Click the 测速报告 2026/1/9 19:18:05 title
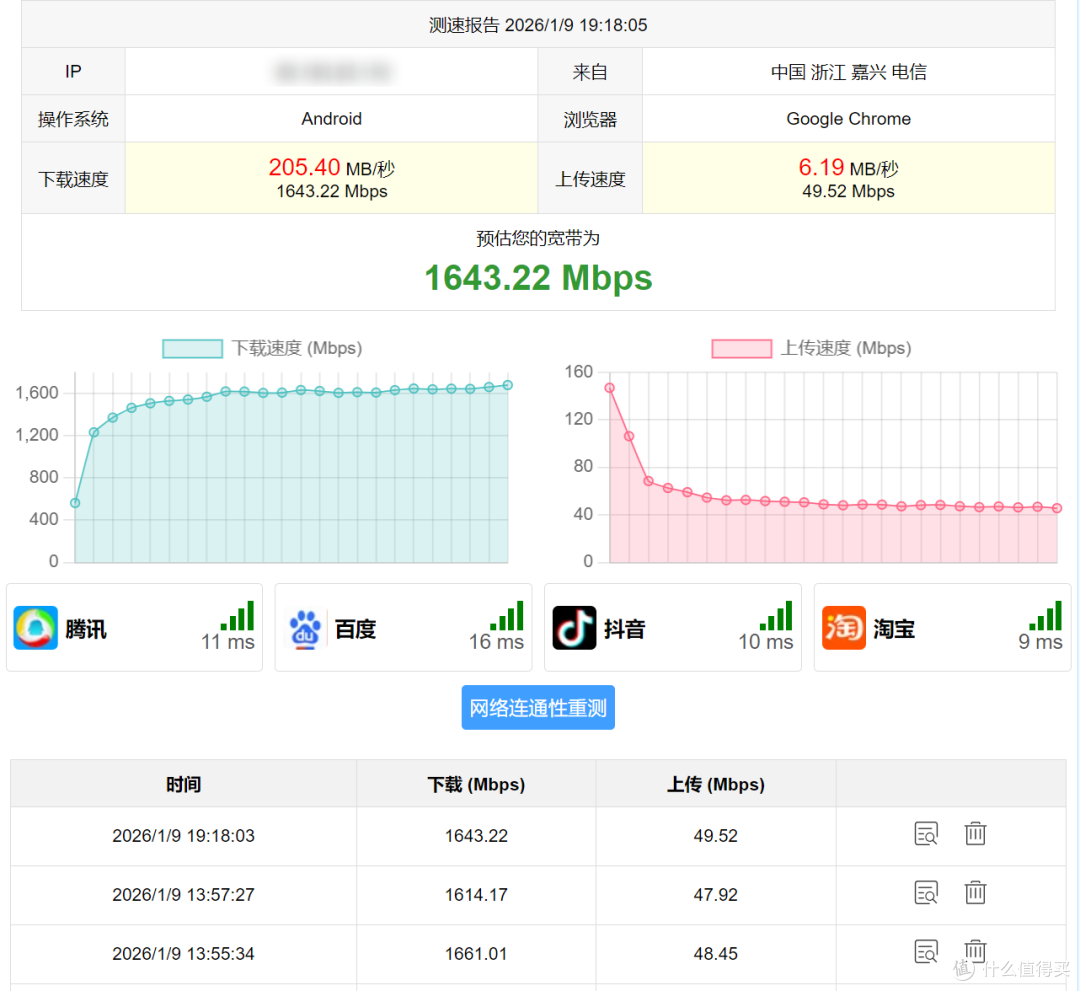This screenshot has width=1080, height=991. [538, 25]
